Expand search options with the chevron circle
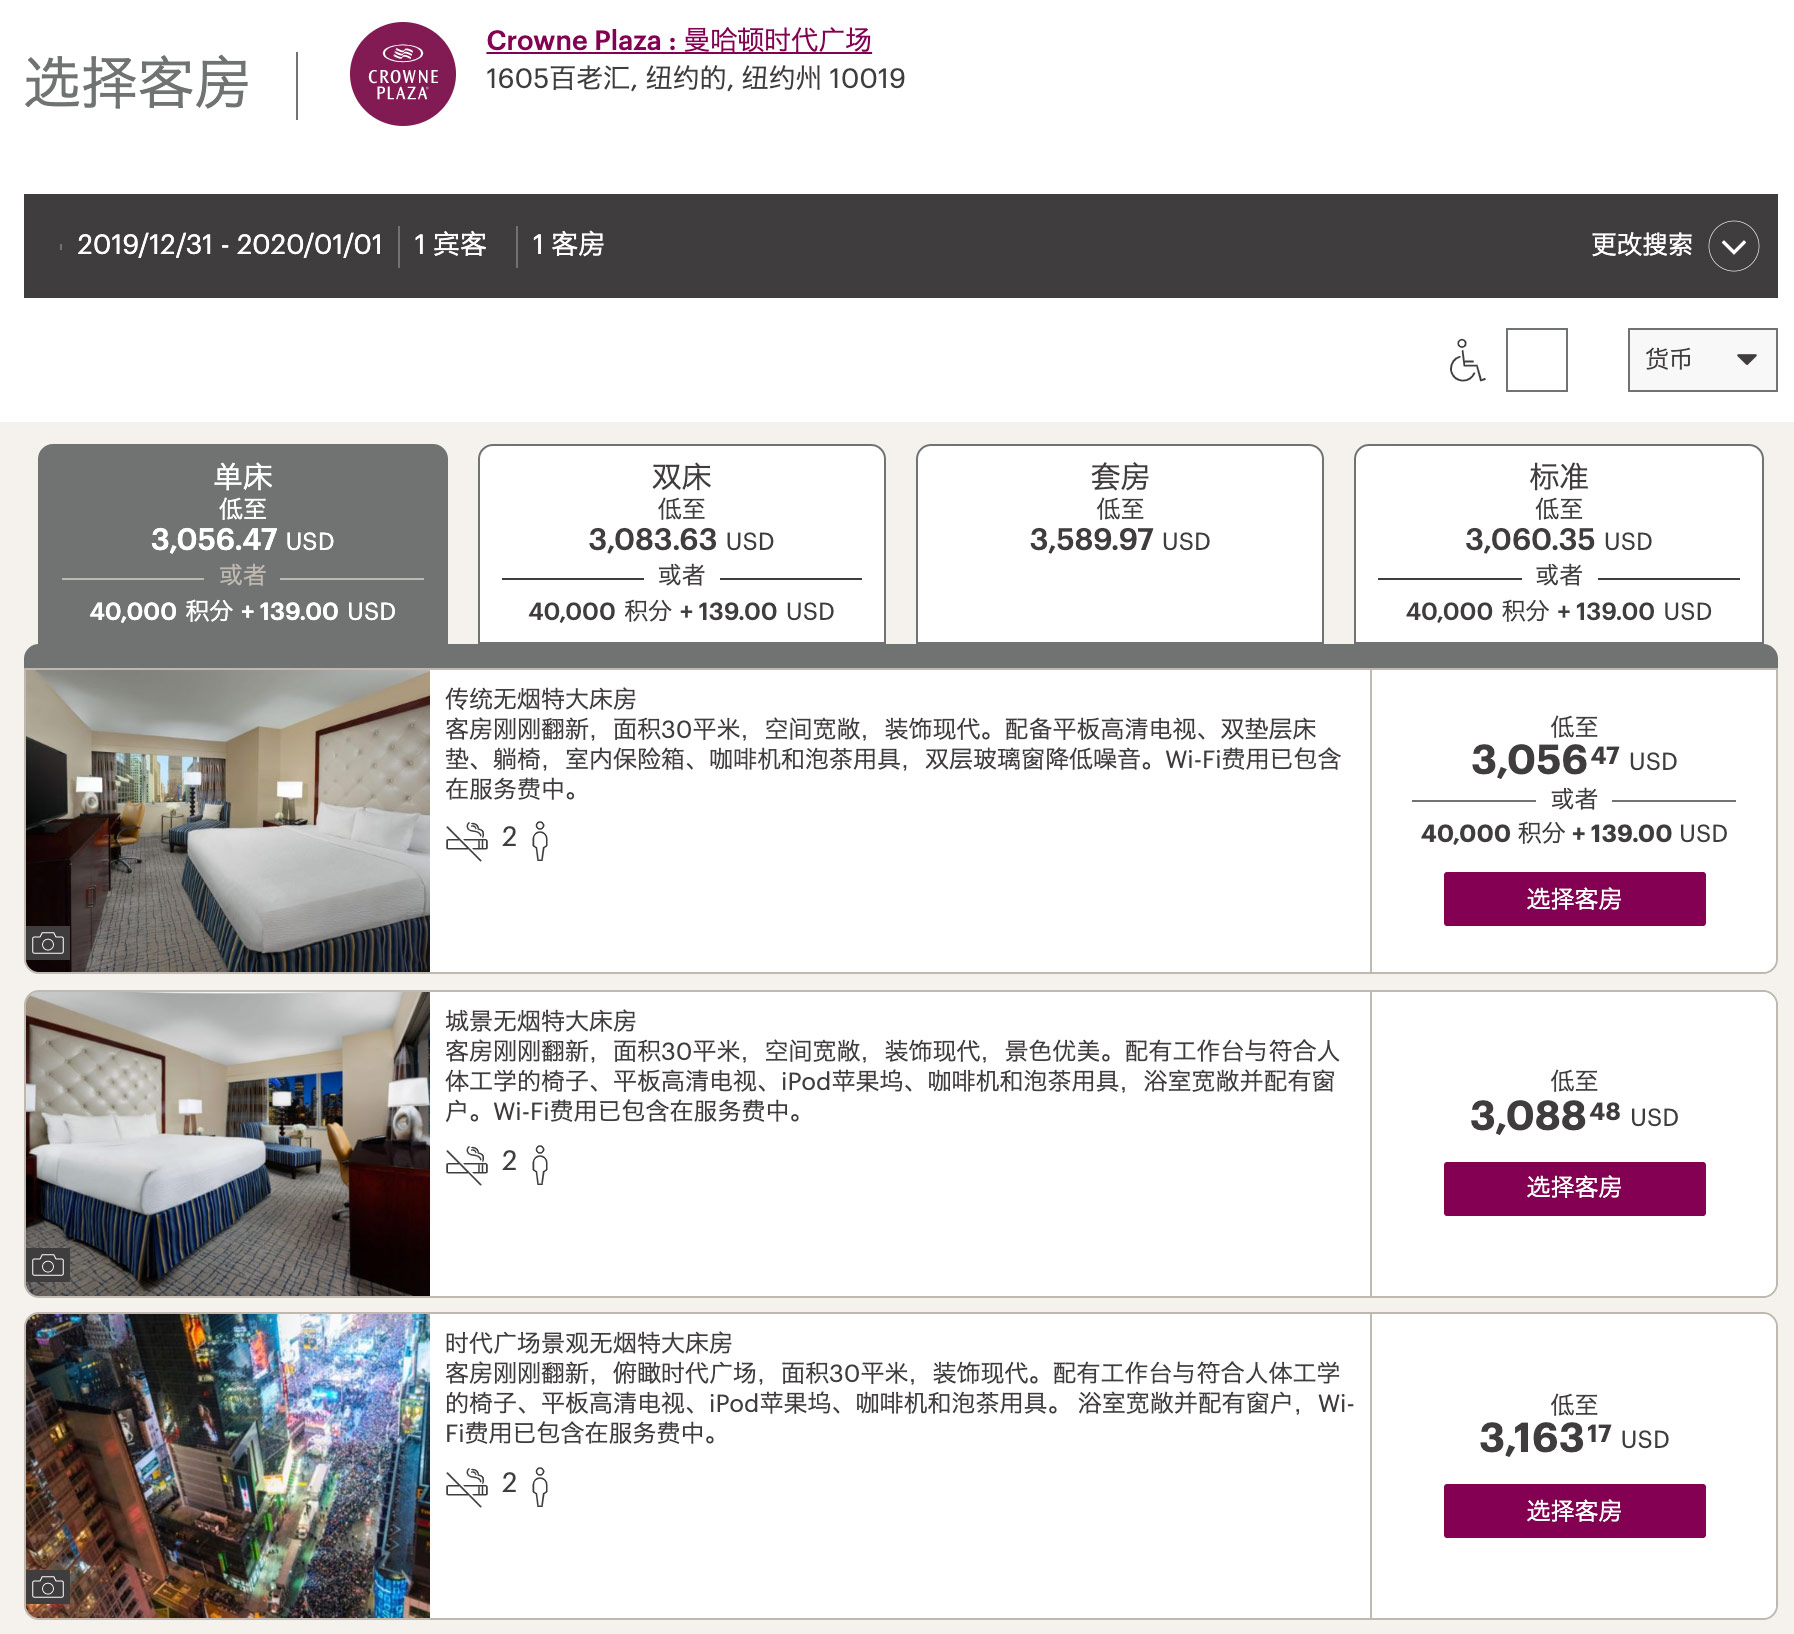1794x1634 pixels. [1733, 246]
